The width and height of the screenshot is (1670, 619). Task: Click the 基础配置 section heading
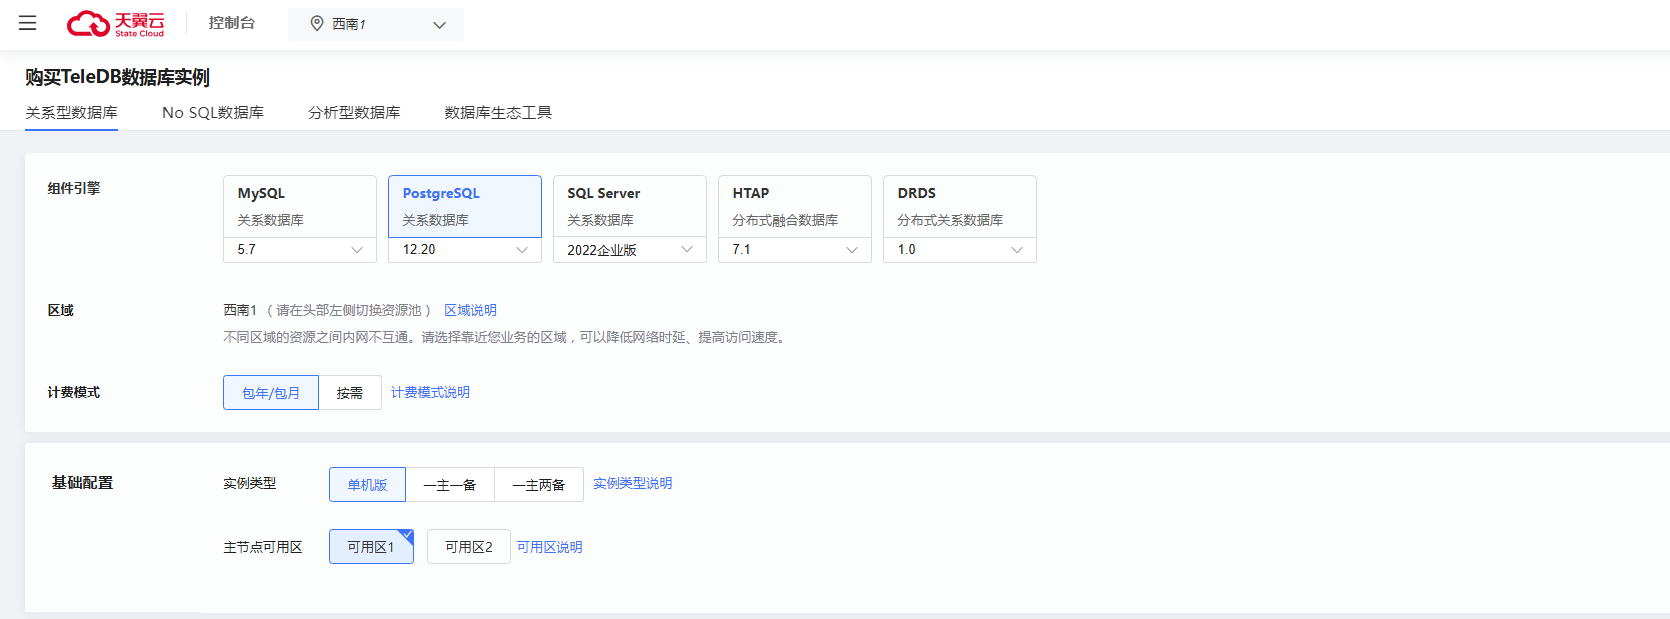(83, 483)
